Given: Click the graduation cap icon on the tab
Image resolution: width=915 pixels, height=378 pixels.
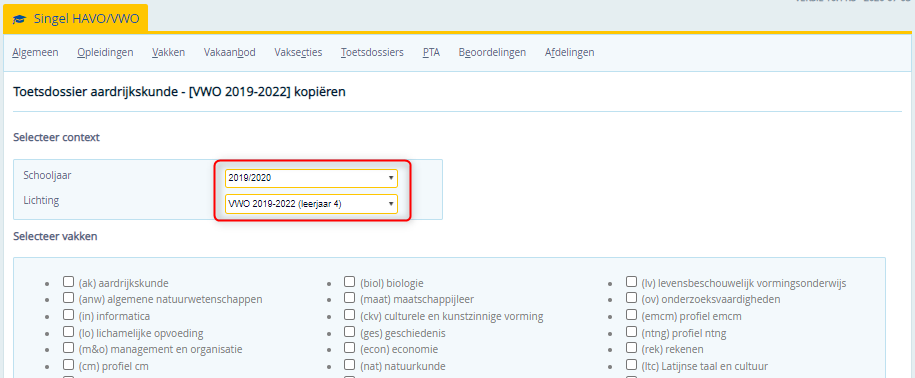Looking at the screenshot, I should [19, 19].
